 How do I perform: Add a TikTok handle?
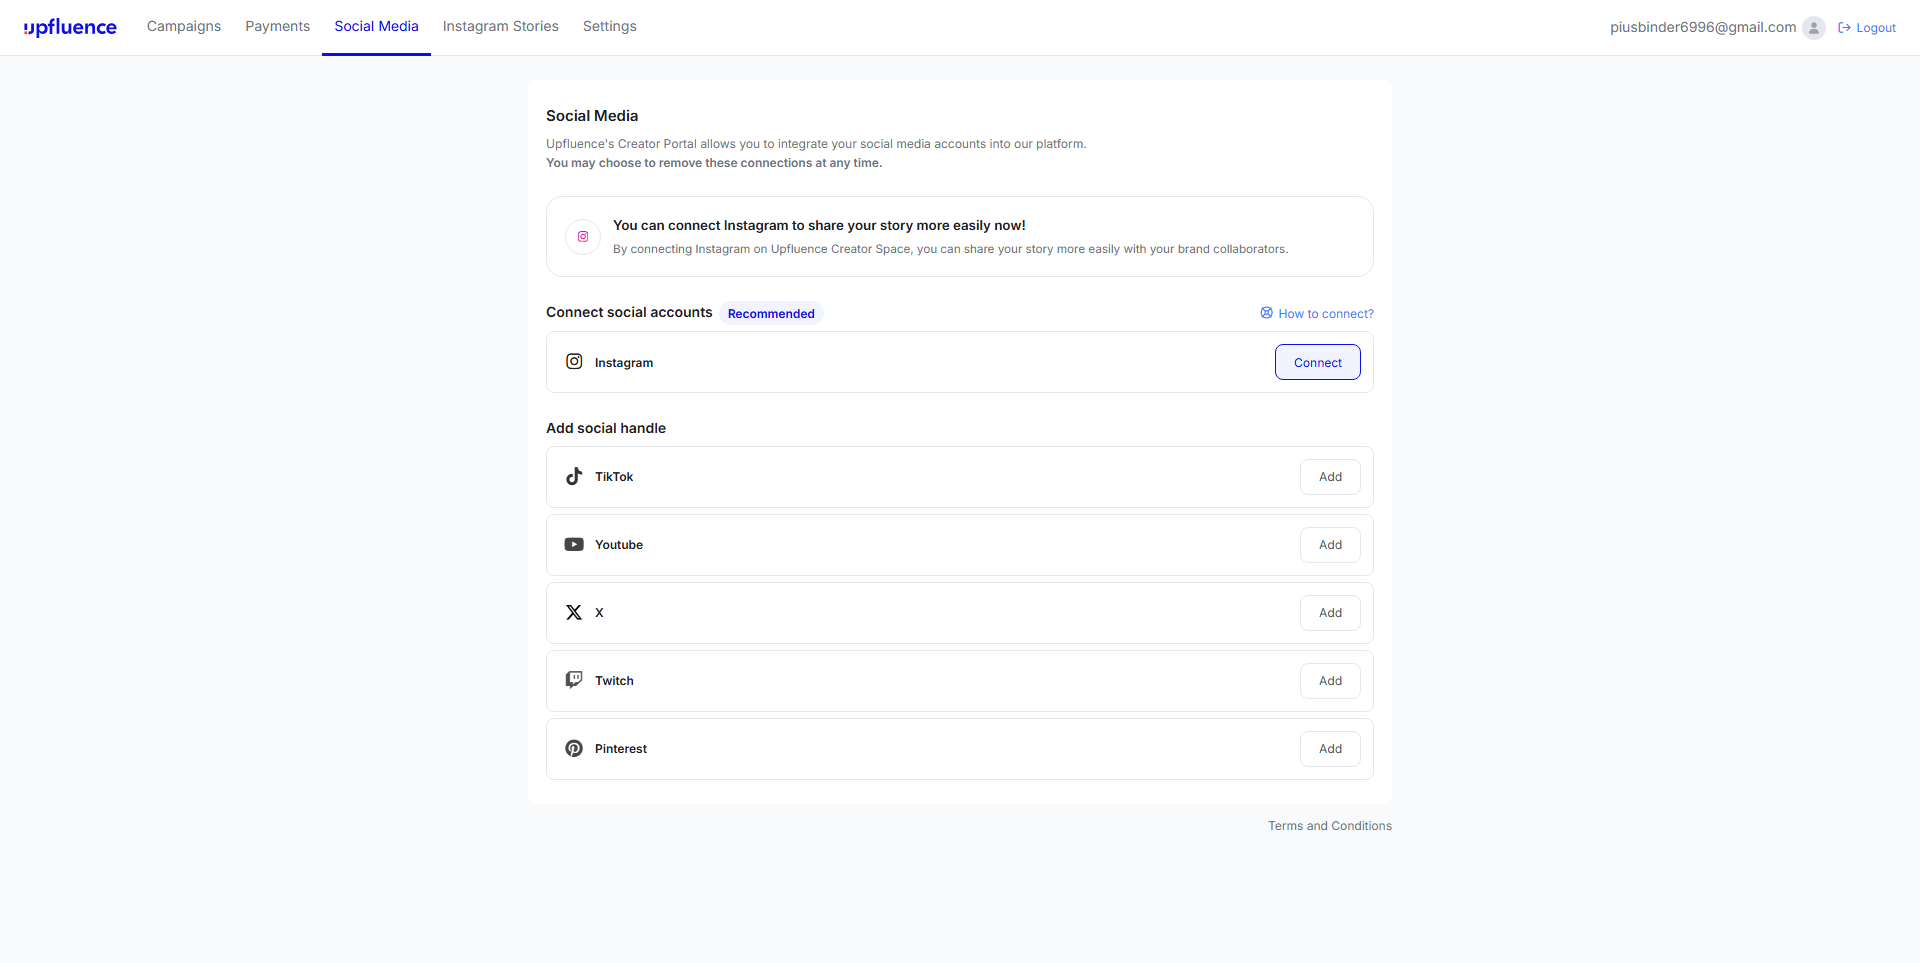coord(1330,477)
